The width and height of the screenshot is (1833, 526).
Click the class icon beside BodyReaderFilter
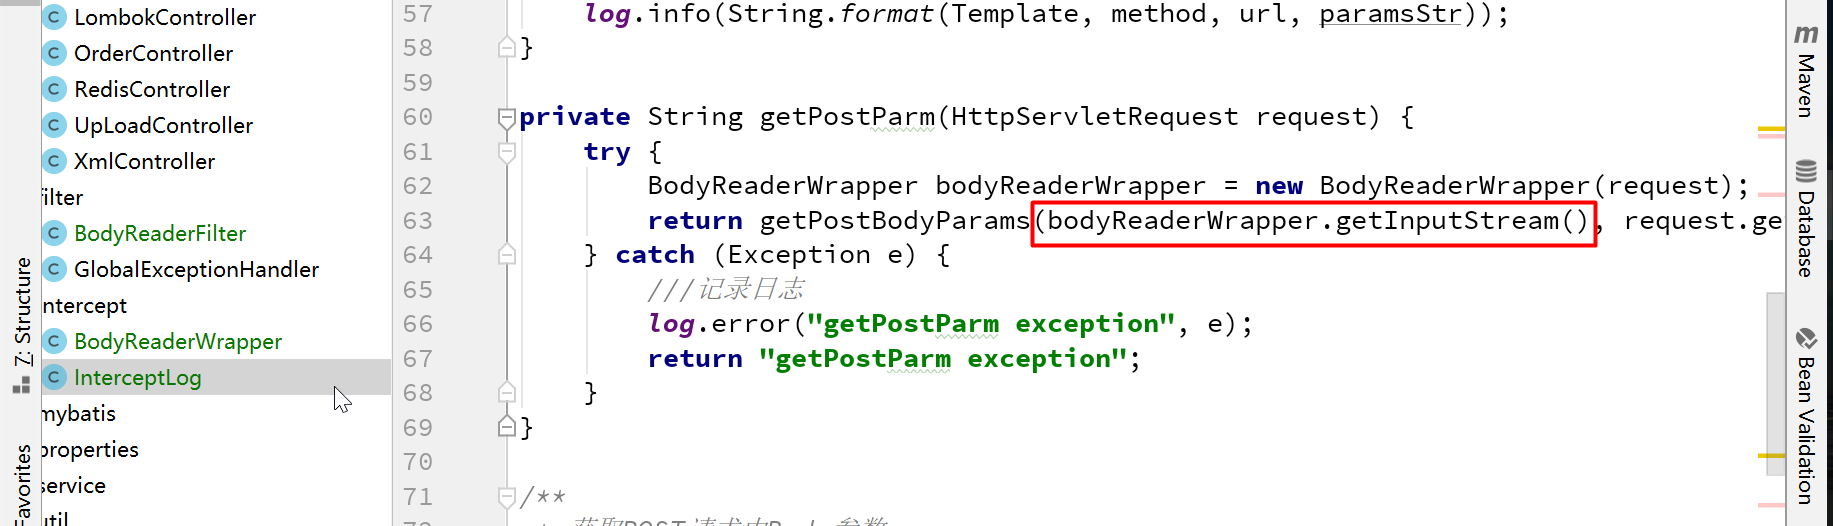coord(55,233)
